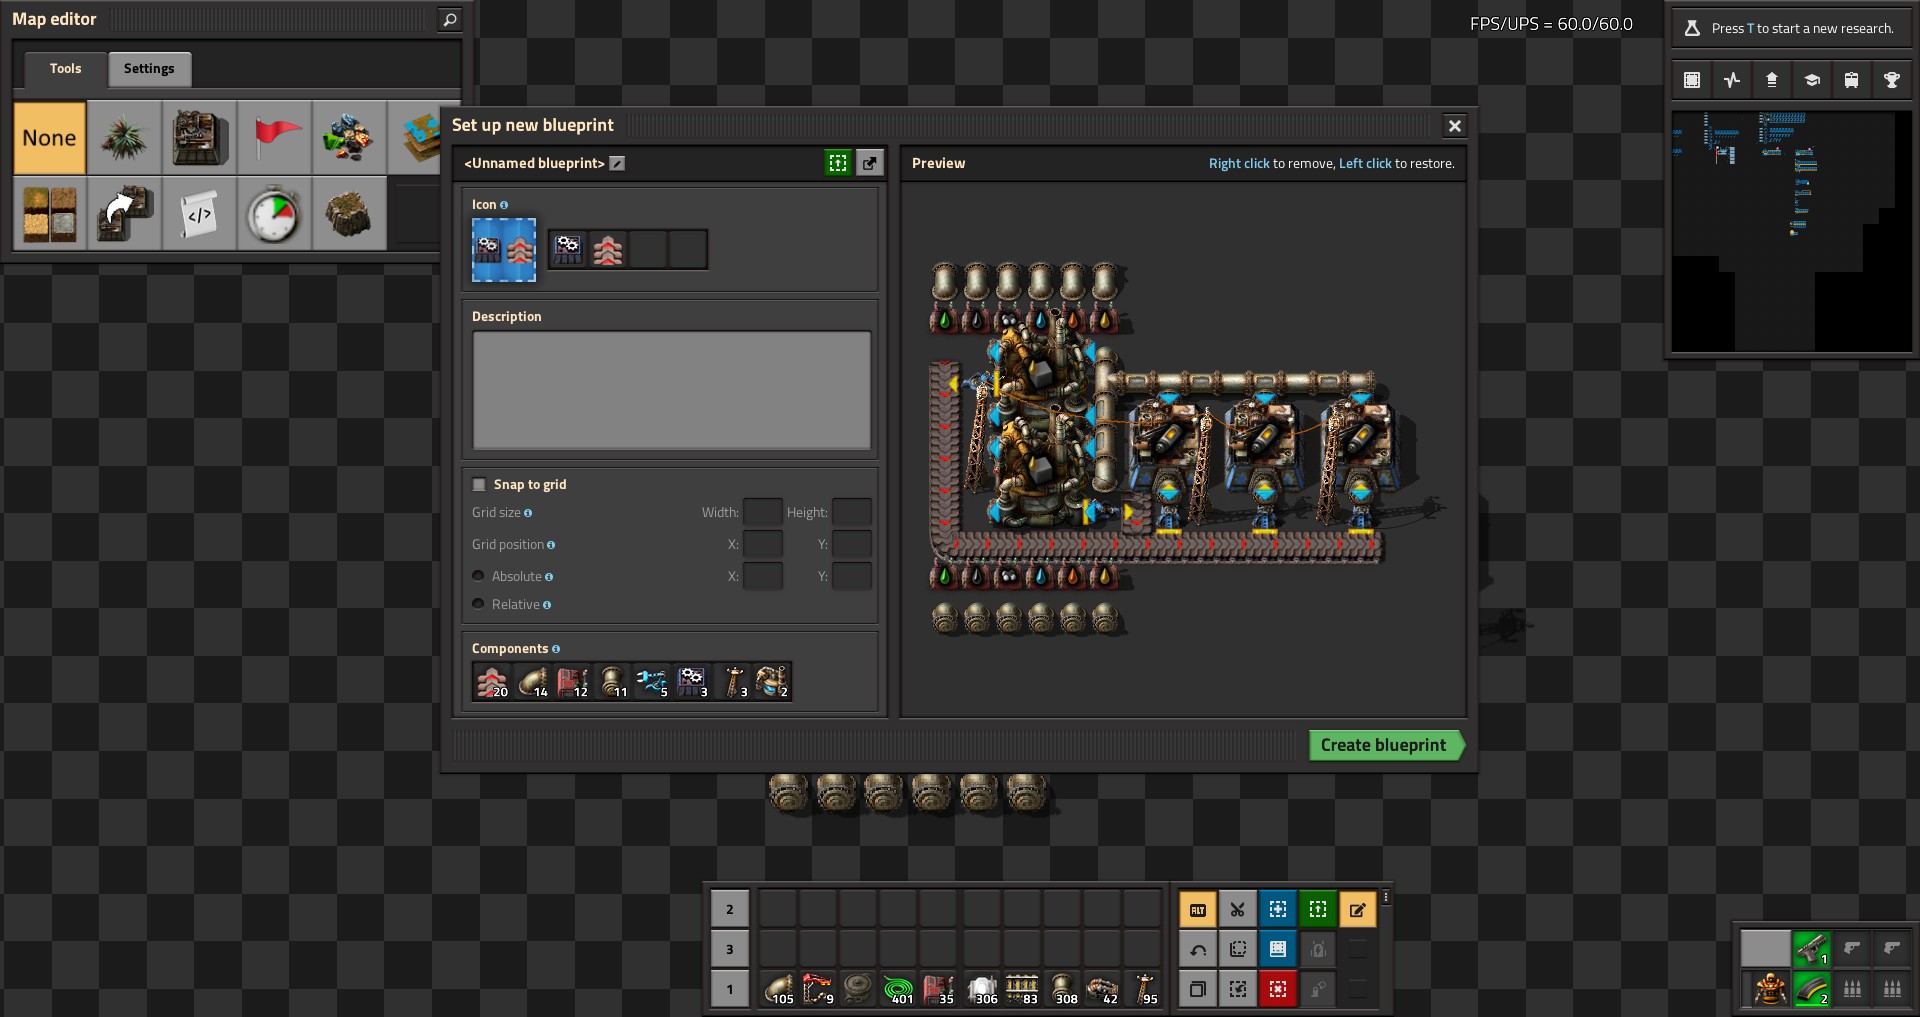Image resolution: width=1920 pixels, height=1017 pixels.
Task: Select the Relative radio button
Action: (478, 604)
